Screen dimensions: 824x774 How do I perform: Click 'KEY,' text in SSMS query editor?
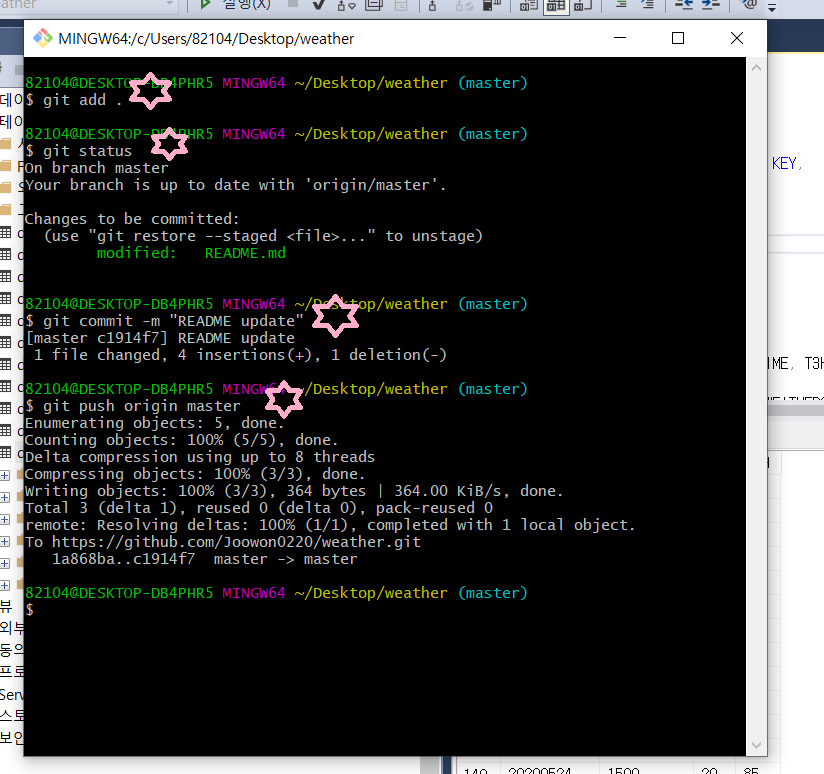tap(787, 164)
